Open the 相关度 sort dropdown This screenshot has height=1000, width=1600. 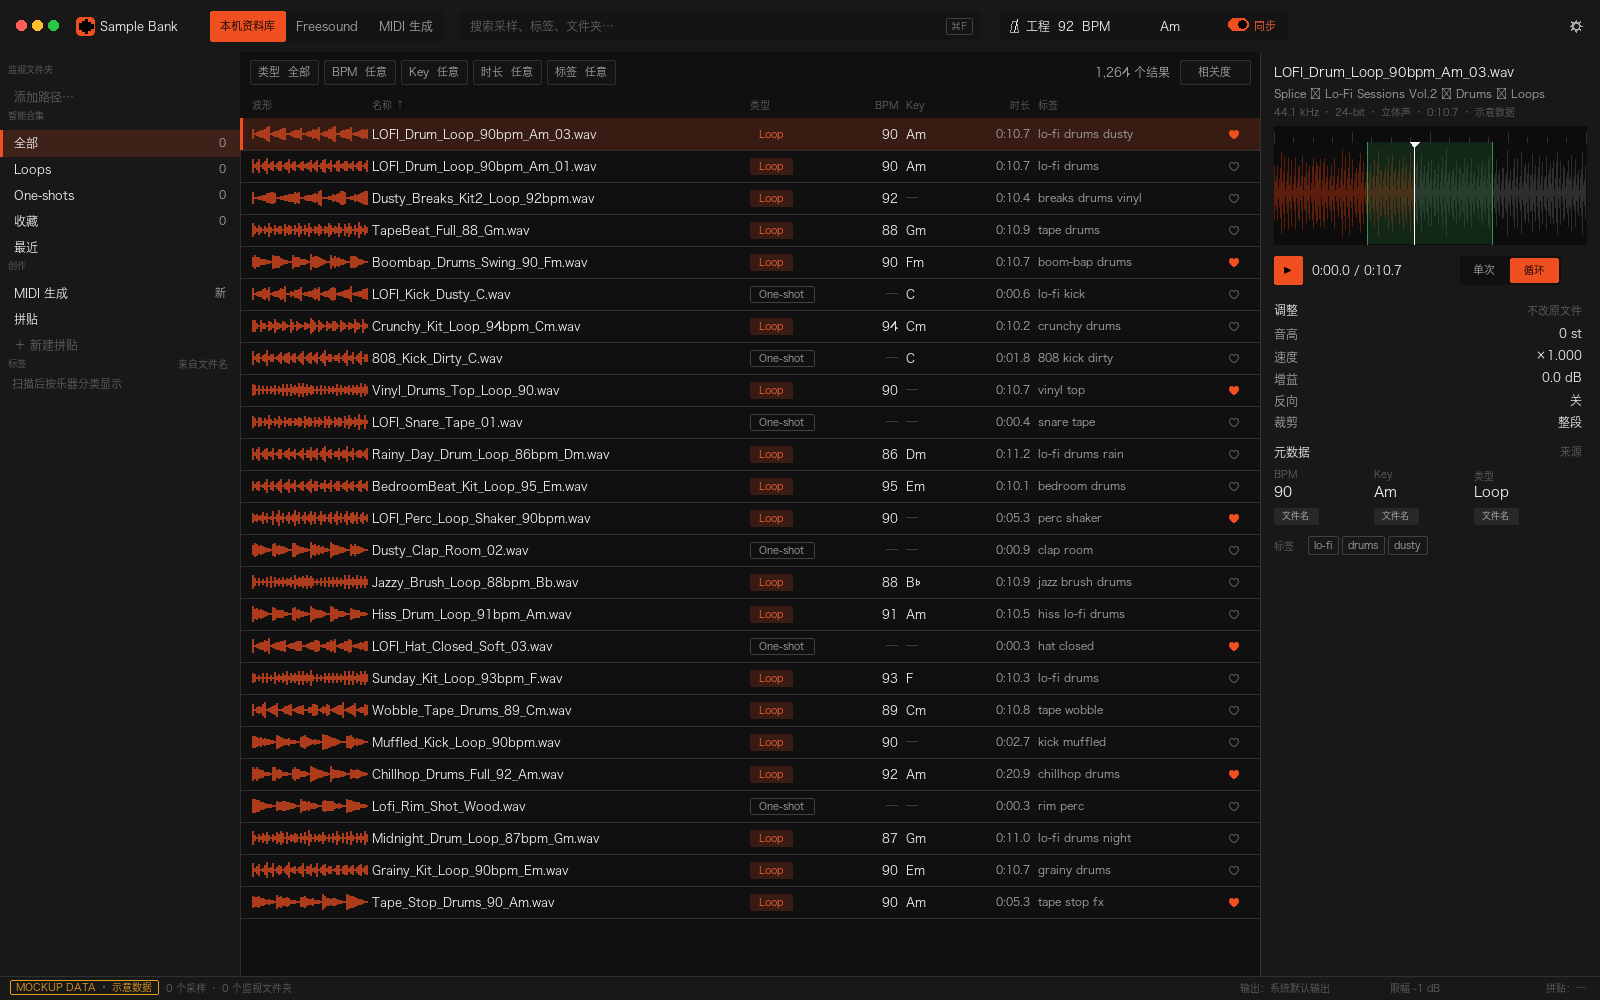point(1214,72)
